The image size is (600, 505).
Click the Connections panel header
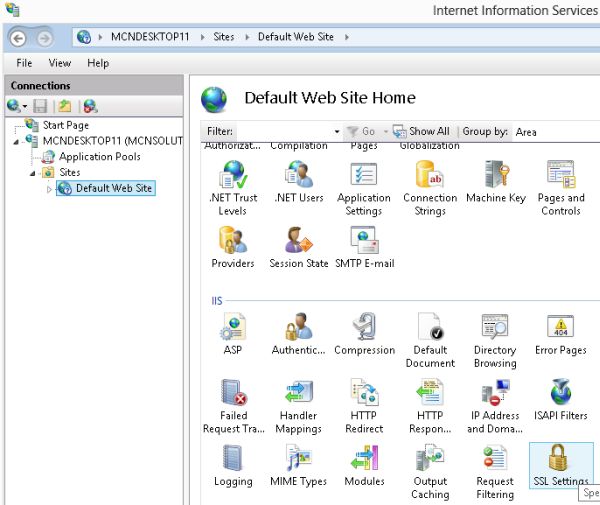tap(94, 86)
